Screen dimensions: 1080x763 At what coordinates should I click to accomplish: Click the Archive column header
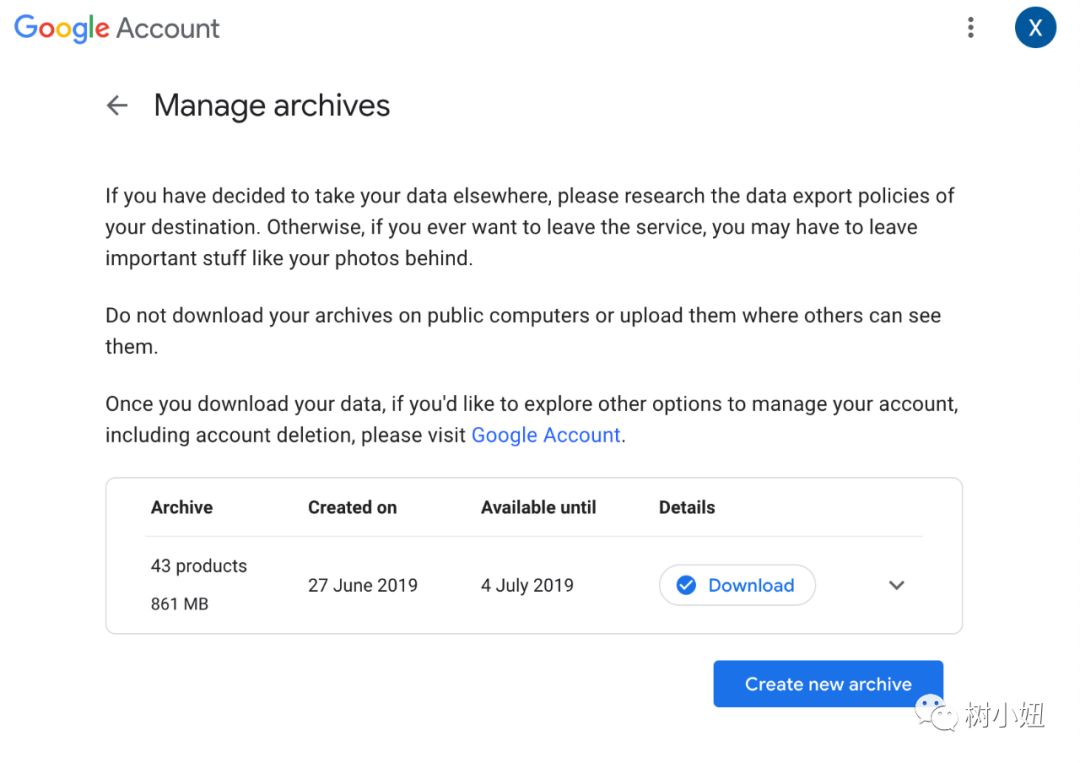click(x=182, y=508)
